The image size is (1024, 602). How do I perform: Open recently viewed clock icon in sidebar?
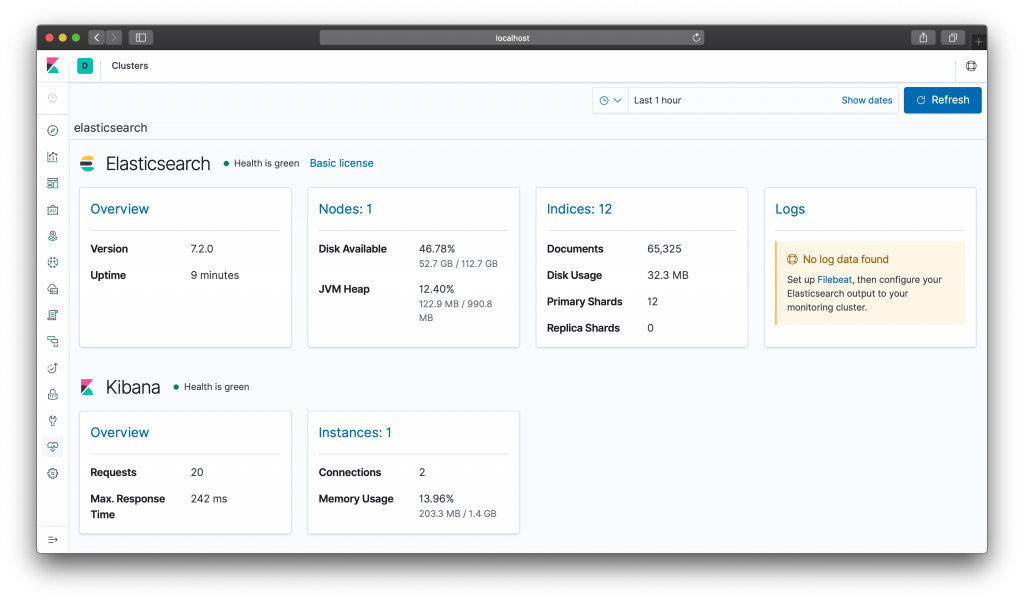click(53, 98)
